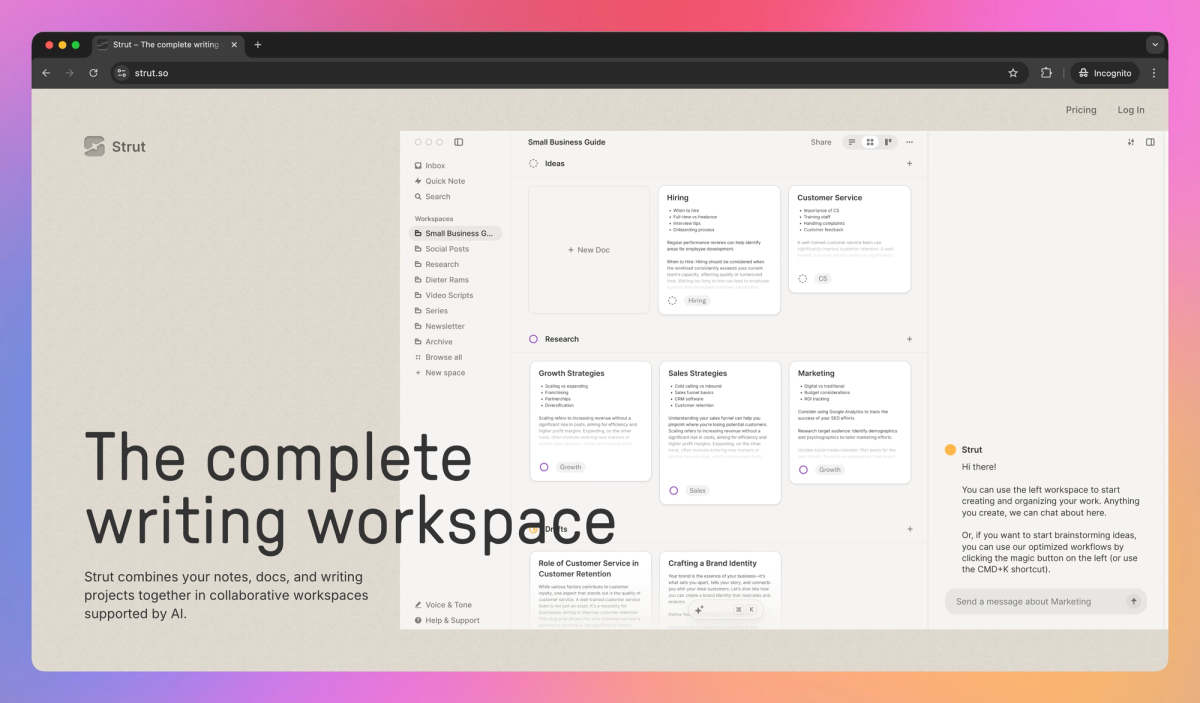The height and width of the screenshot is (703, 1200).
Task: Click the Research section purple status icon
Action: click(533, 339)
